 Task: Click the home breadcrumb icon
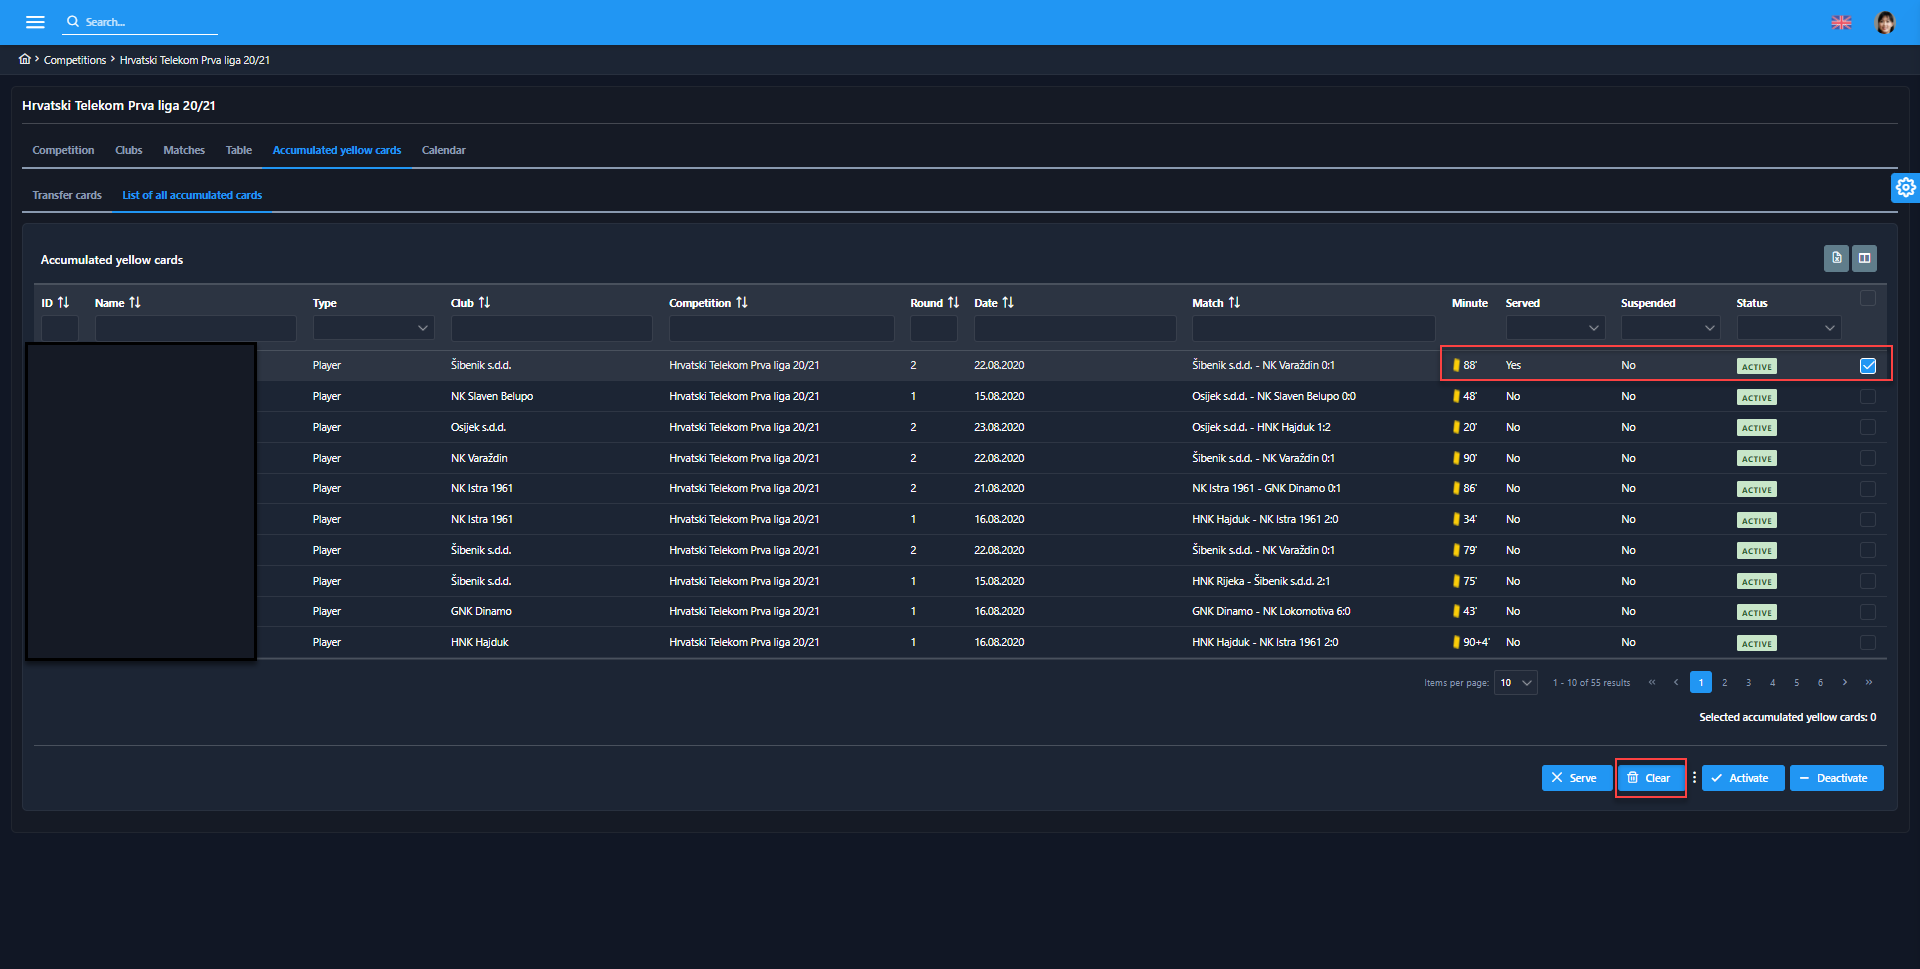[25, 59]
